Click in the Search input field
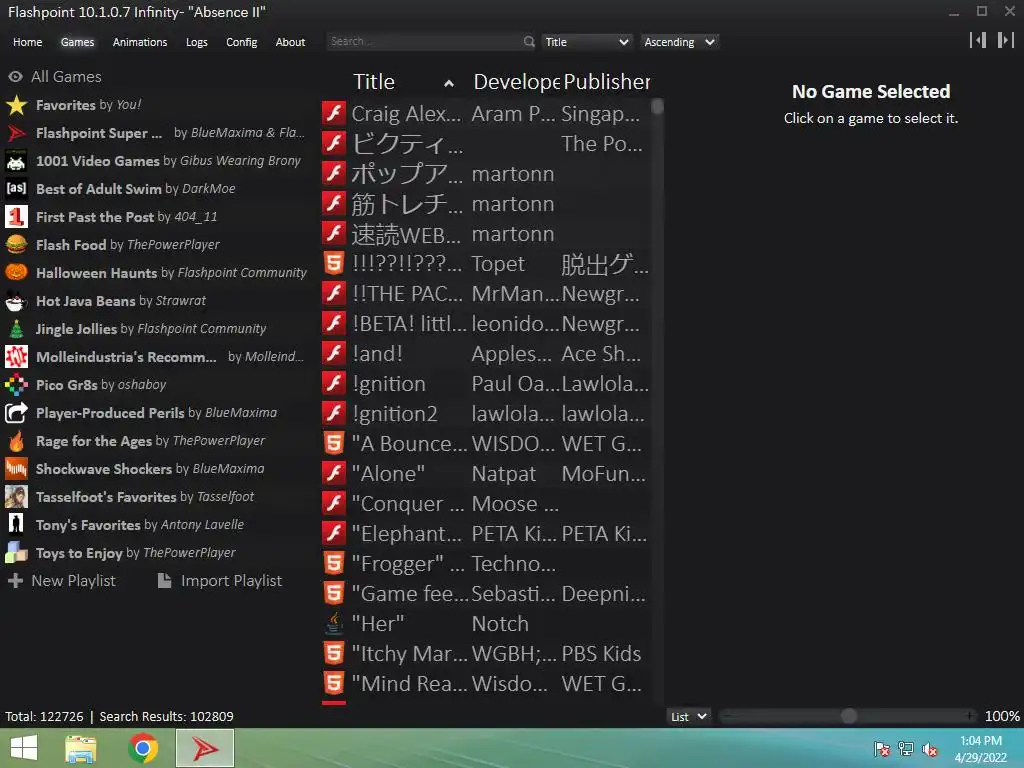 pos(424,42)
